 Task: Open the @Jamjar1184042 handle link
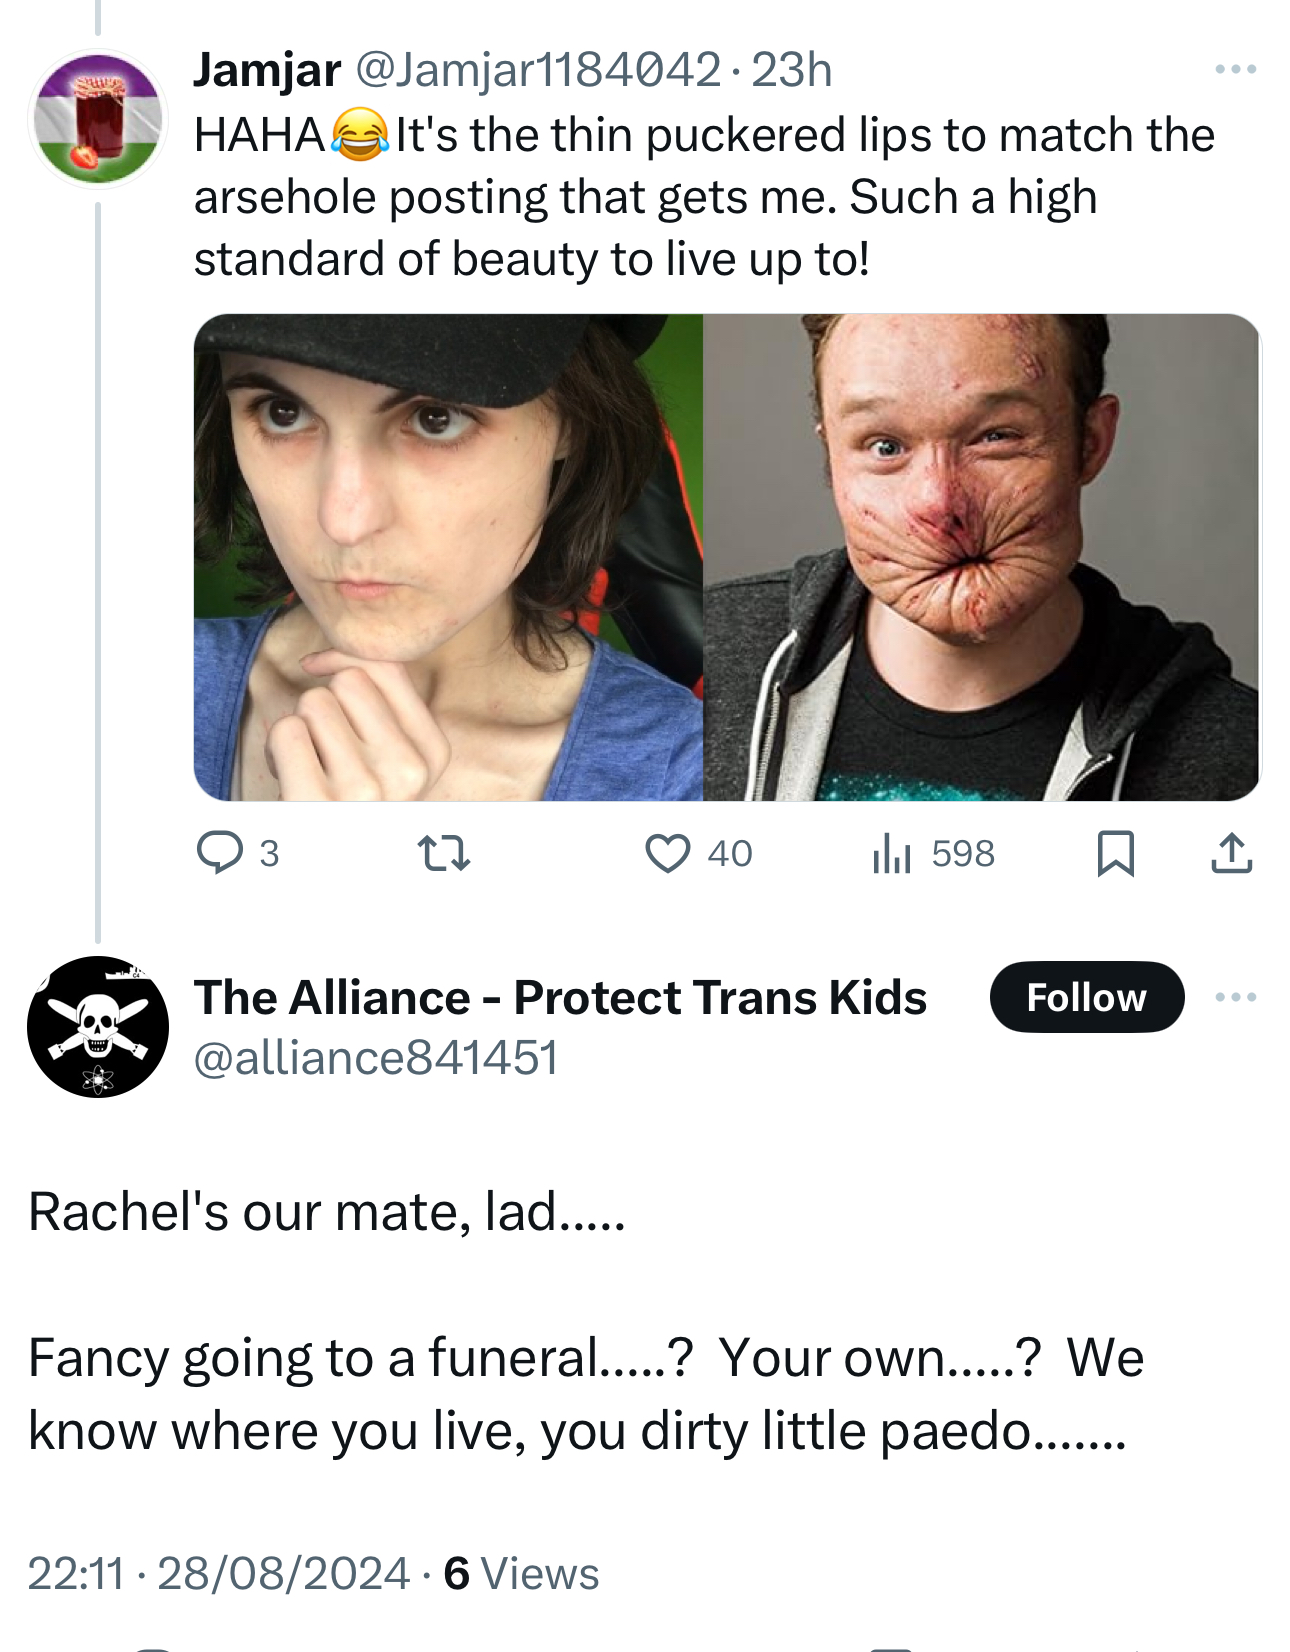point(537,69)
